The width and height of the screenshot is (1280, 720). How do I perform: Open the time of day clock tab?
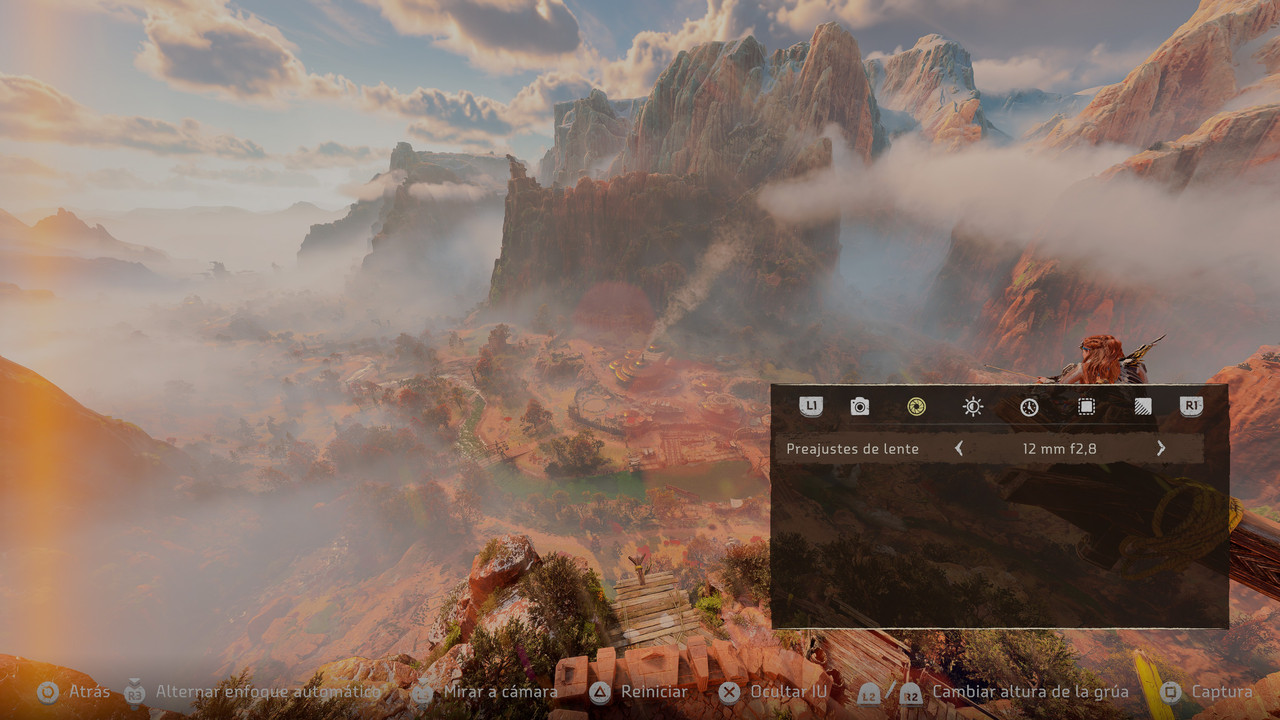tap(1029, 407)
